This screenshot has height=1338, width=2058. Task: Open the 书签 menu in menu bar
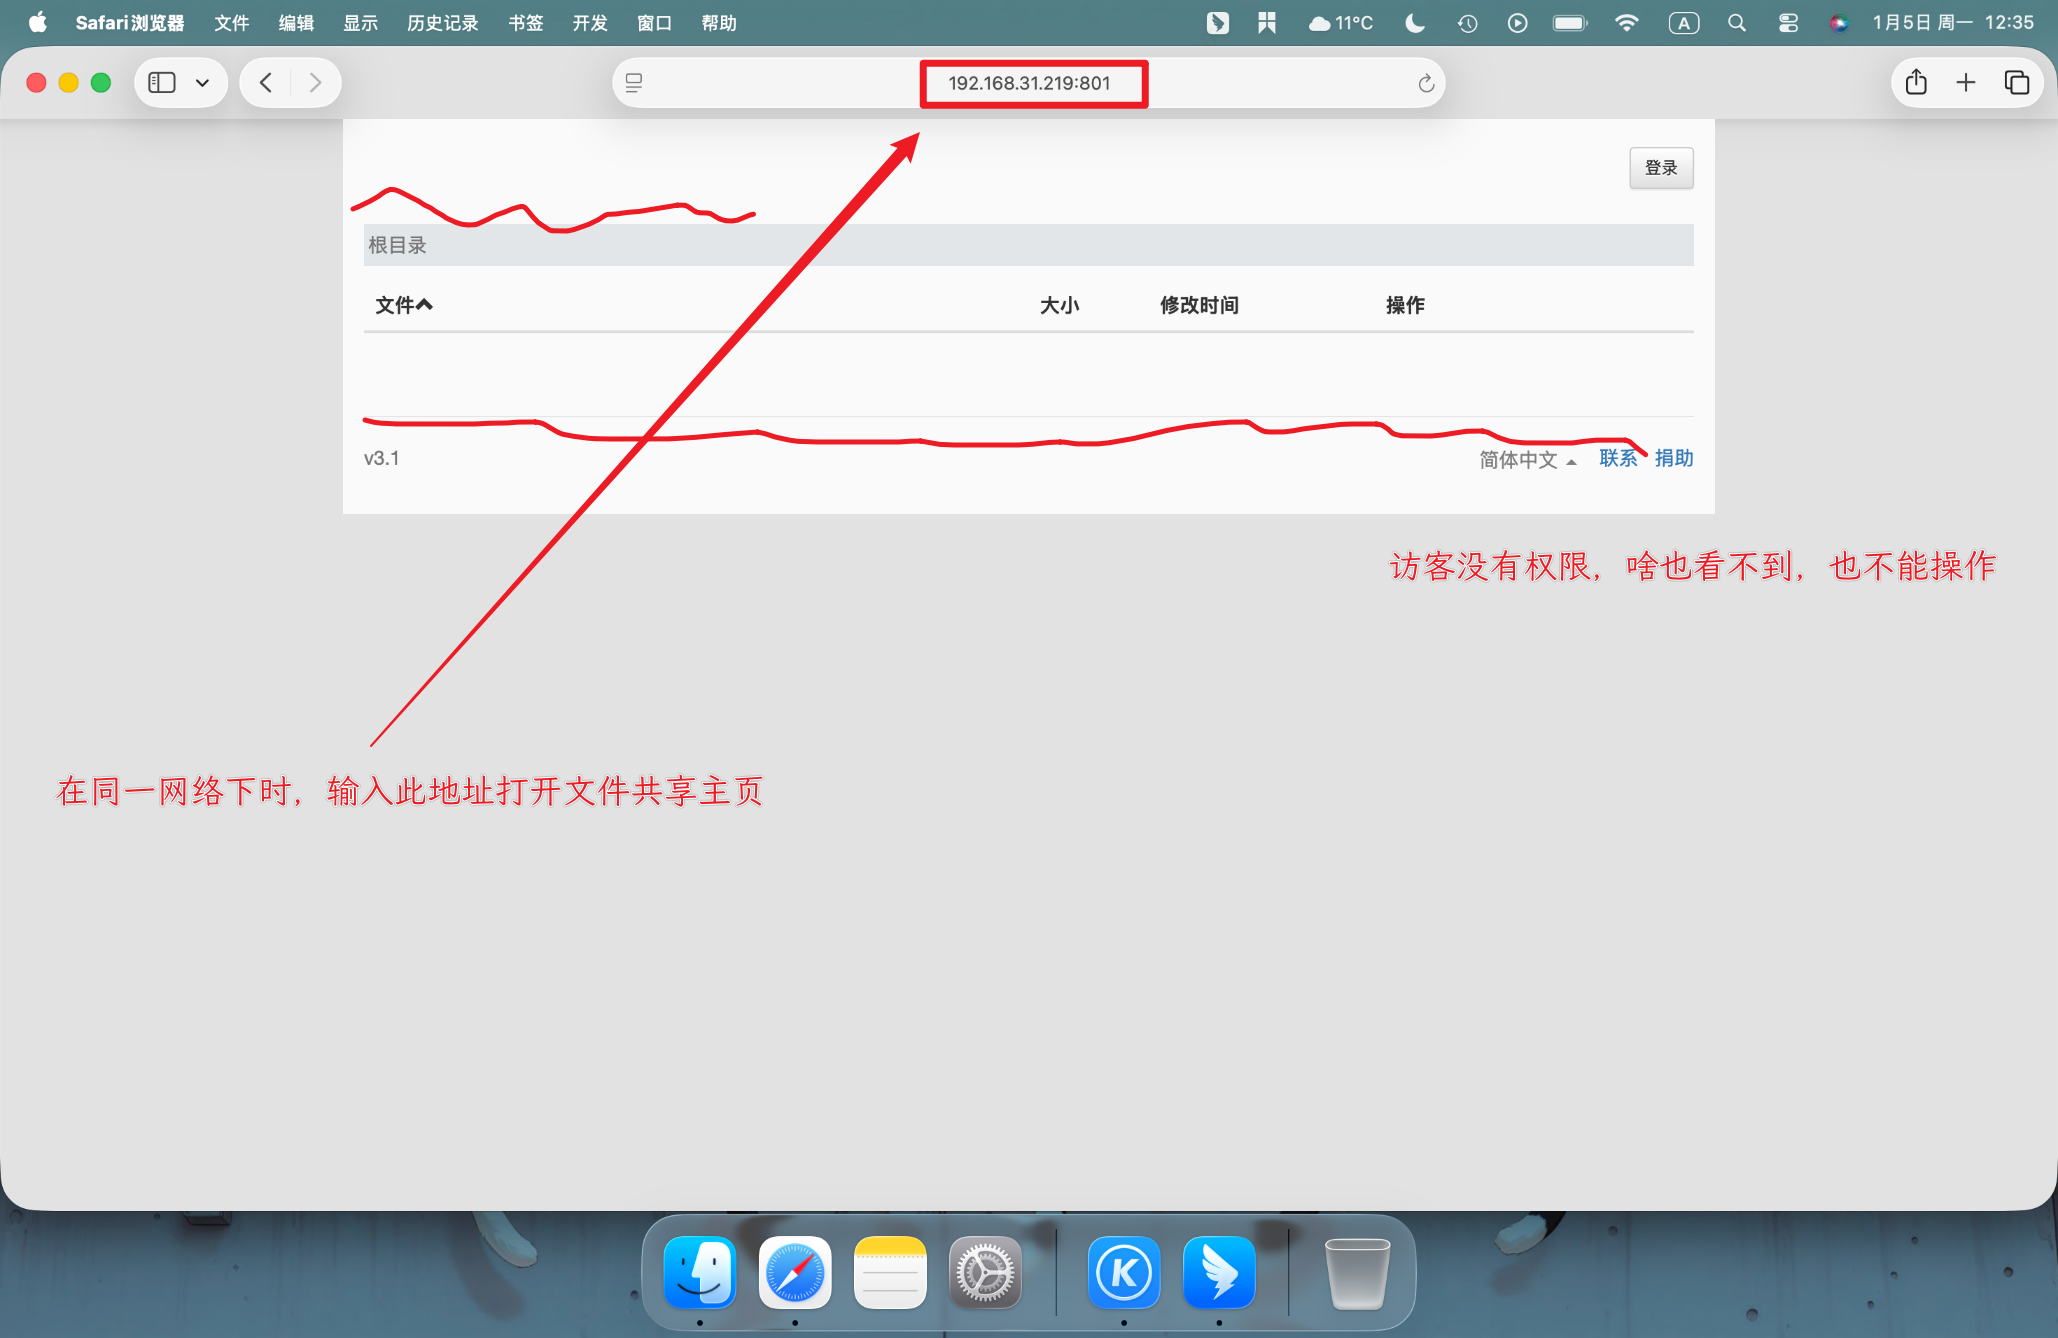[x=525, y=22]
